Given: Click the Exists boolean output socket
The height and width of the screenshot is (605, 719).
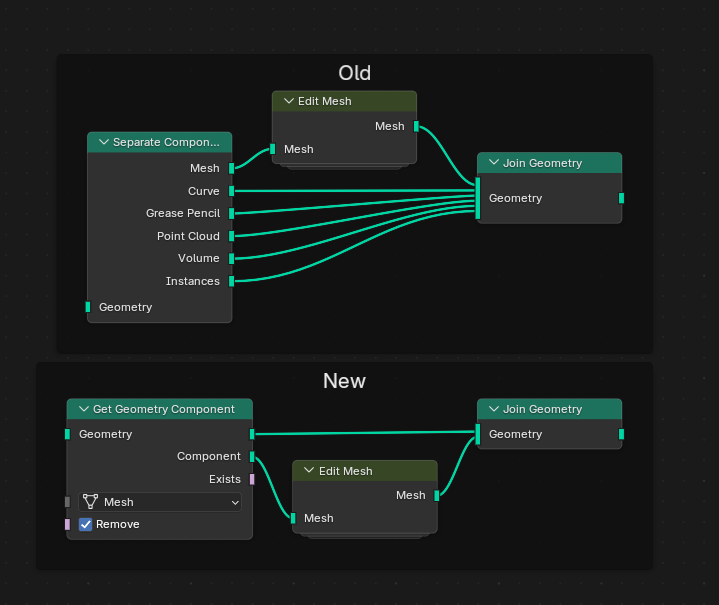Looking at the screenshot, I should (252, 479).
